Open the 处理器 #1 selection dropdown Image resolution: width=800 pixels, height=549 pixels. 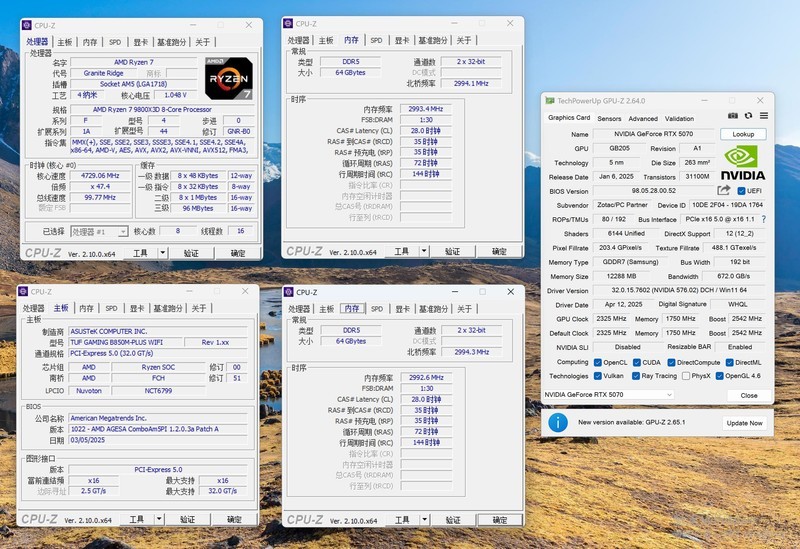(99, 232)
